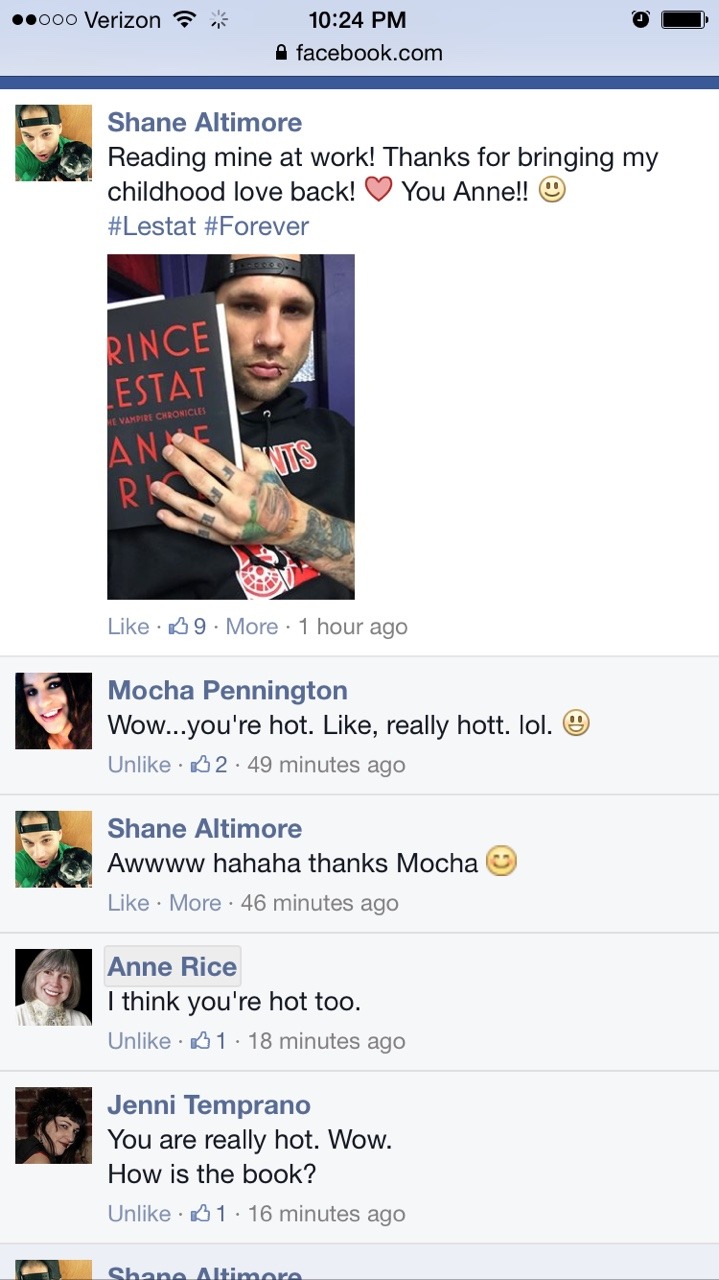Tap the padlock icon beside facebook.com
The image size is (719, 1280).
(x=281, y=52)
